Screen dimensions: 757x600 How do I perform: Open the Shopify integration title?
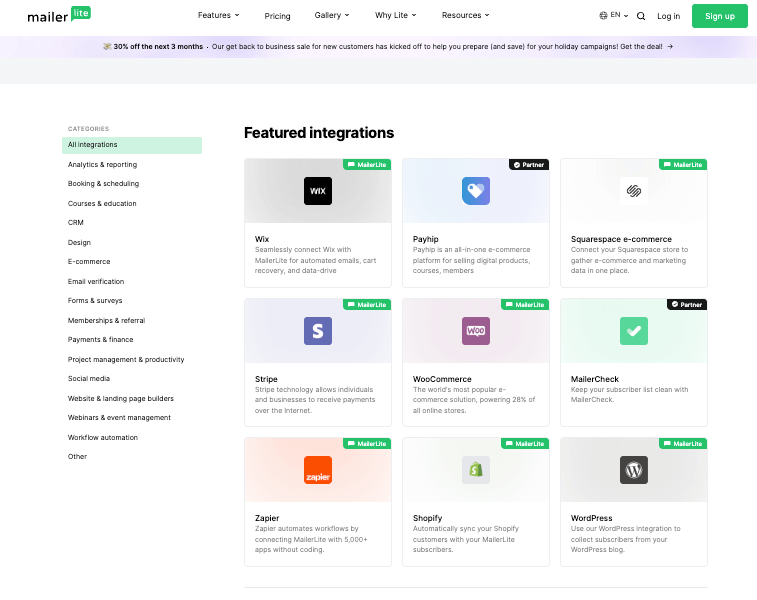427,518
